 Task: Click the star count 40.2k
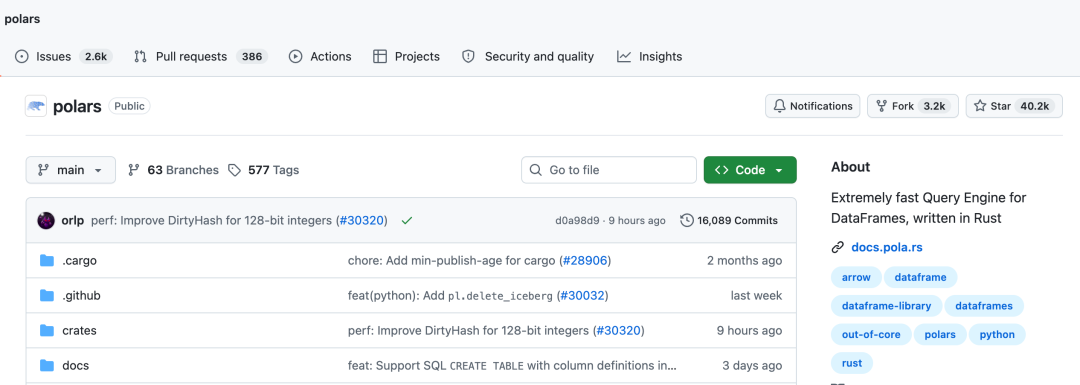tap(1035, 106)
